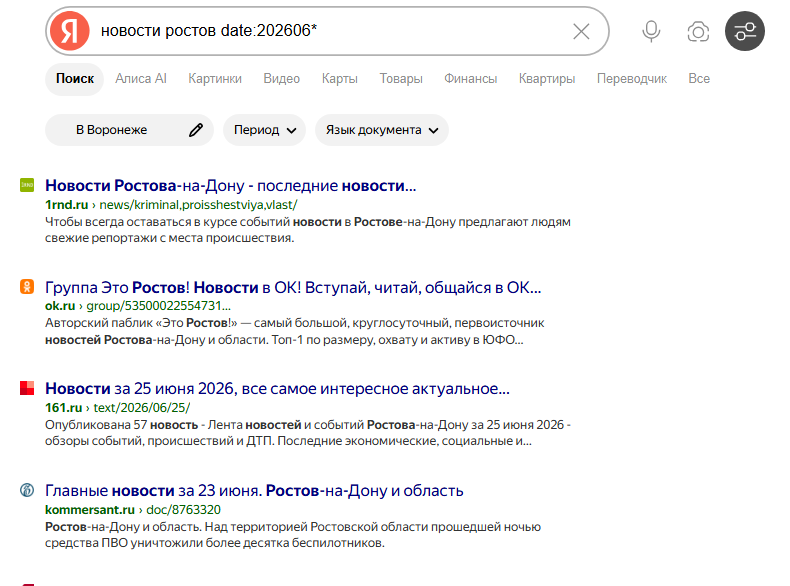
Task: Click the ok.ru domain link
Action: coord(60,306)
